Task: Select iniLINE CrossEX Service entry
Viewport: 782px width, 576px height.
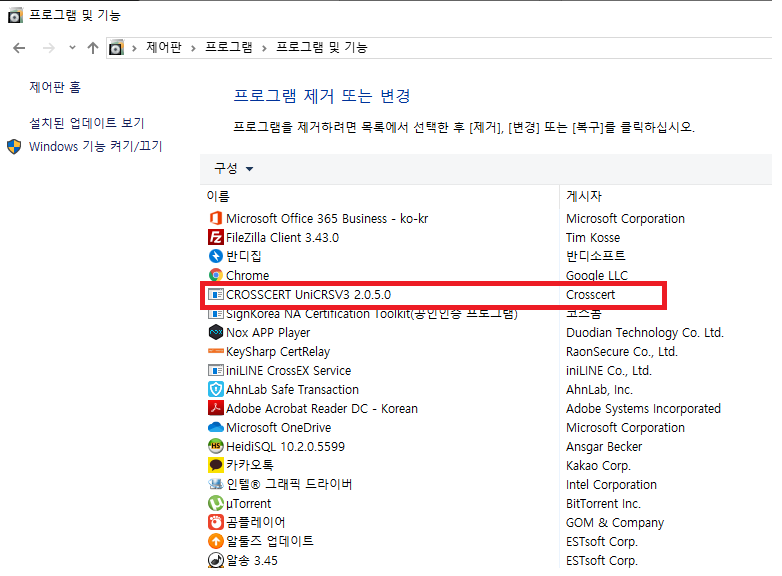Action: click(x=288, y=371)
